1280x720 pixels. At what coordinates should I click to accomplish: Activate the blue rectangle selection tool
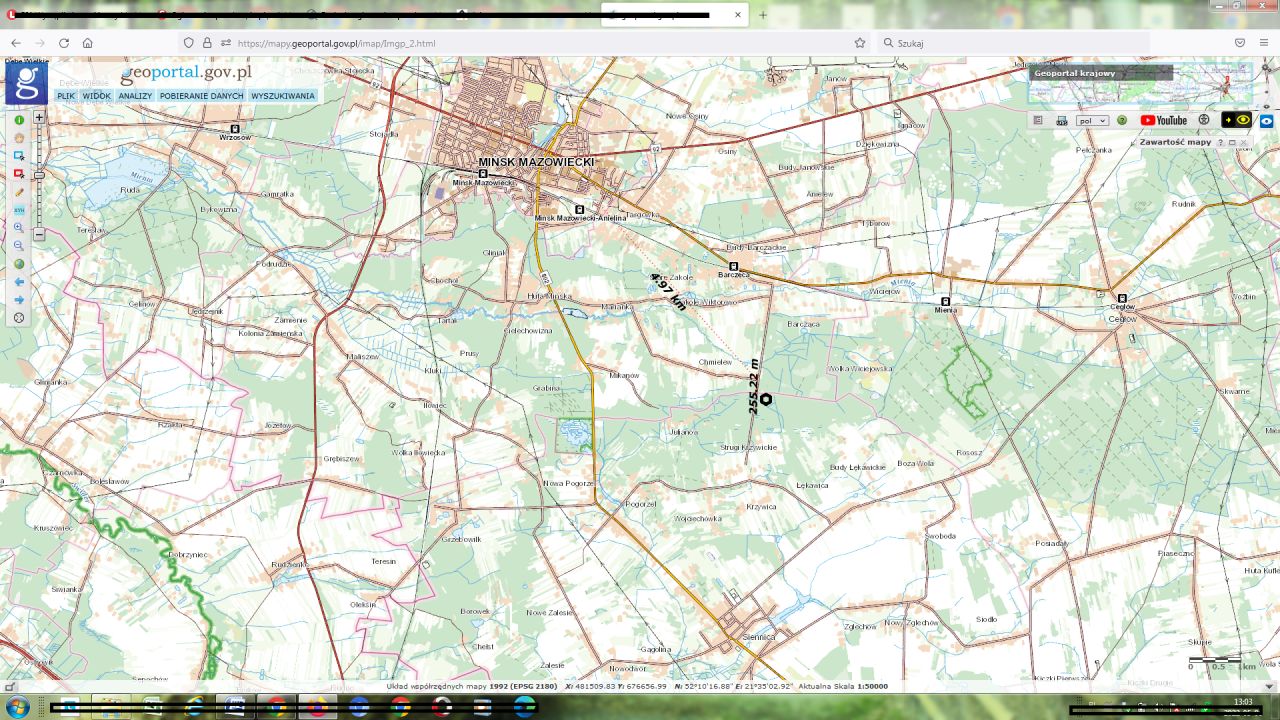[19, 156]
